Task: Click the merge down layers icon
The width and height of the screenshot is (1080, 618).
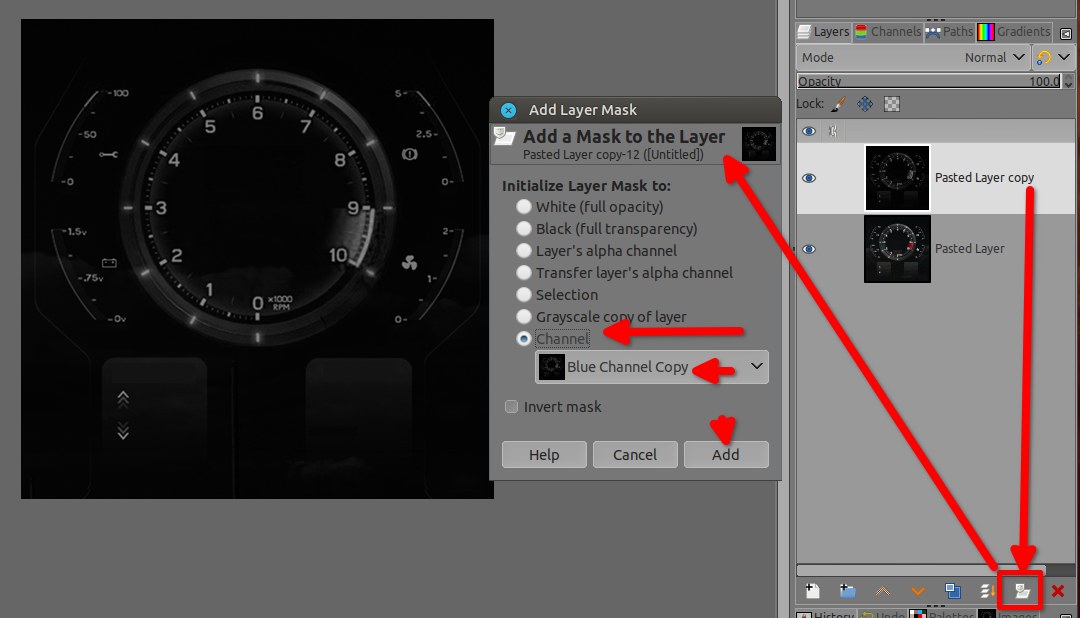Action: (x=988, y=590)
